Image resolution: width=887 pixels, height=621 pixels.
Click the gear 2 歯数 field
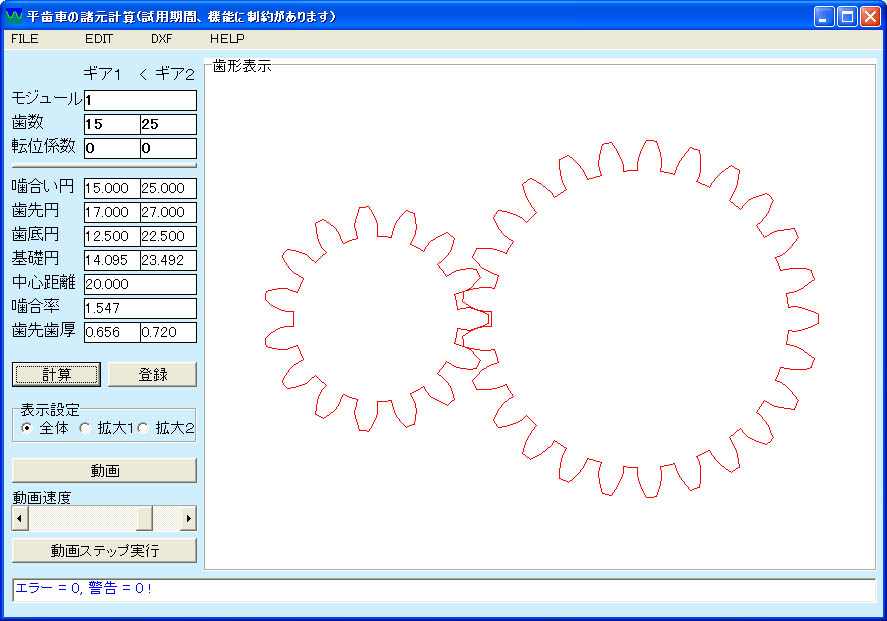[168, 125]
